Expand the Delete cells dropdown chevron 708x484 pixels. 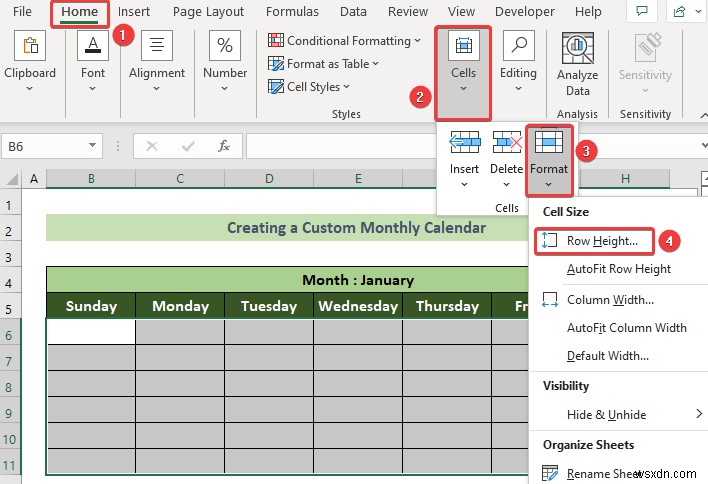click(507, 184)
